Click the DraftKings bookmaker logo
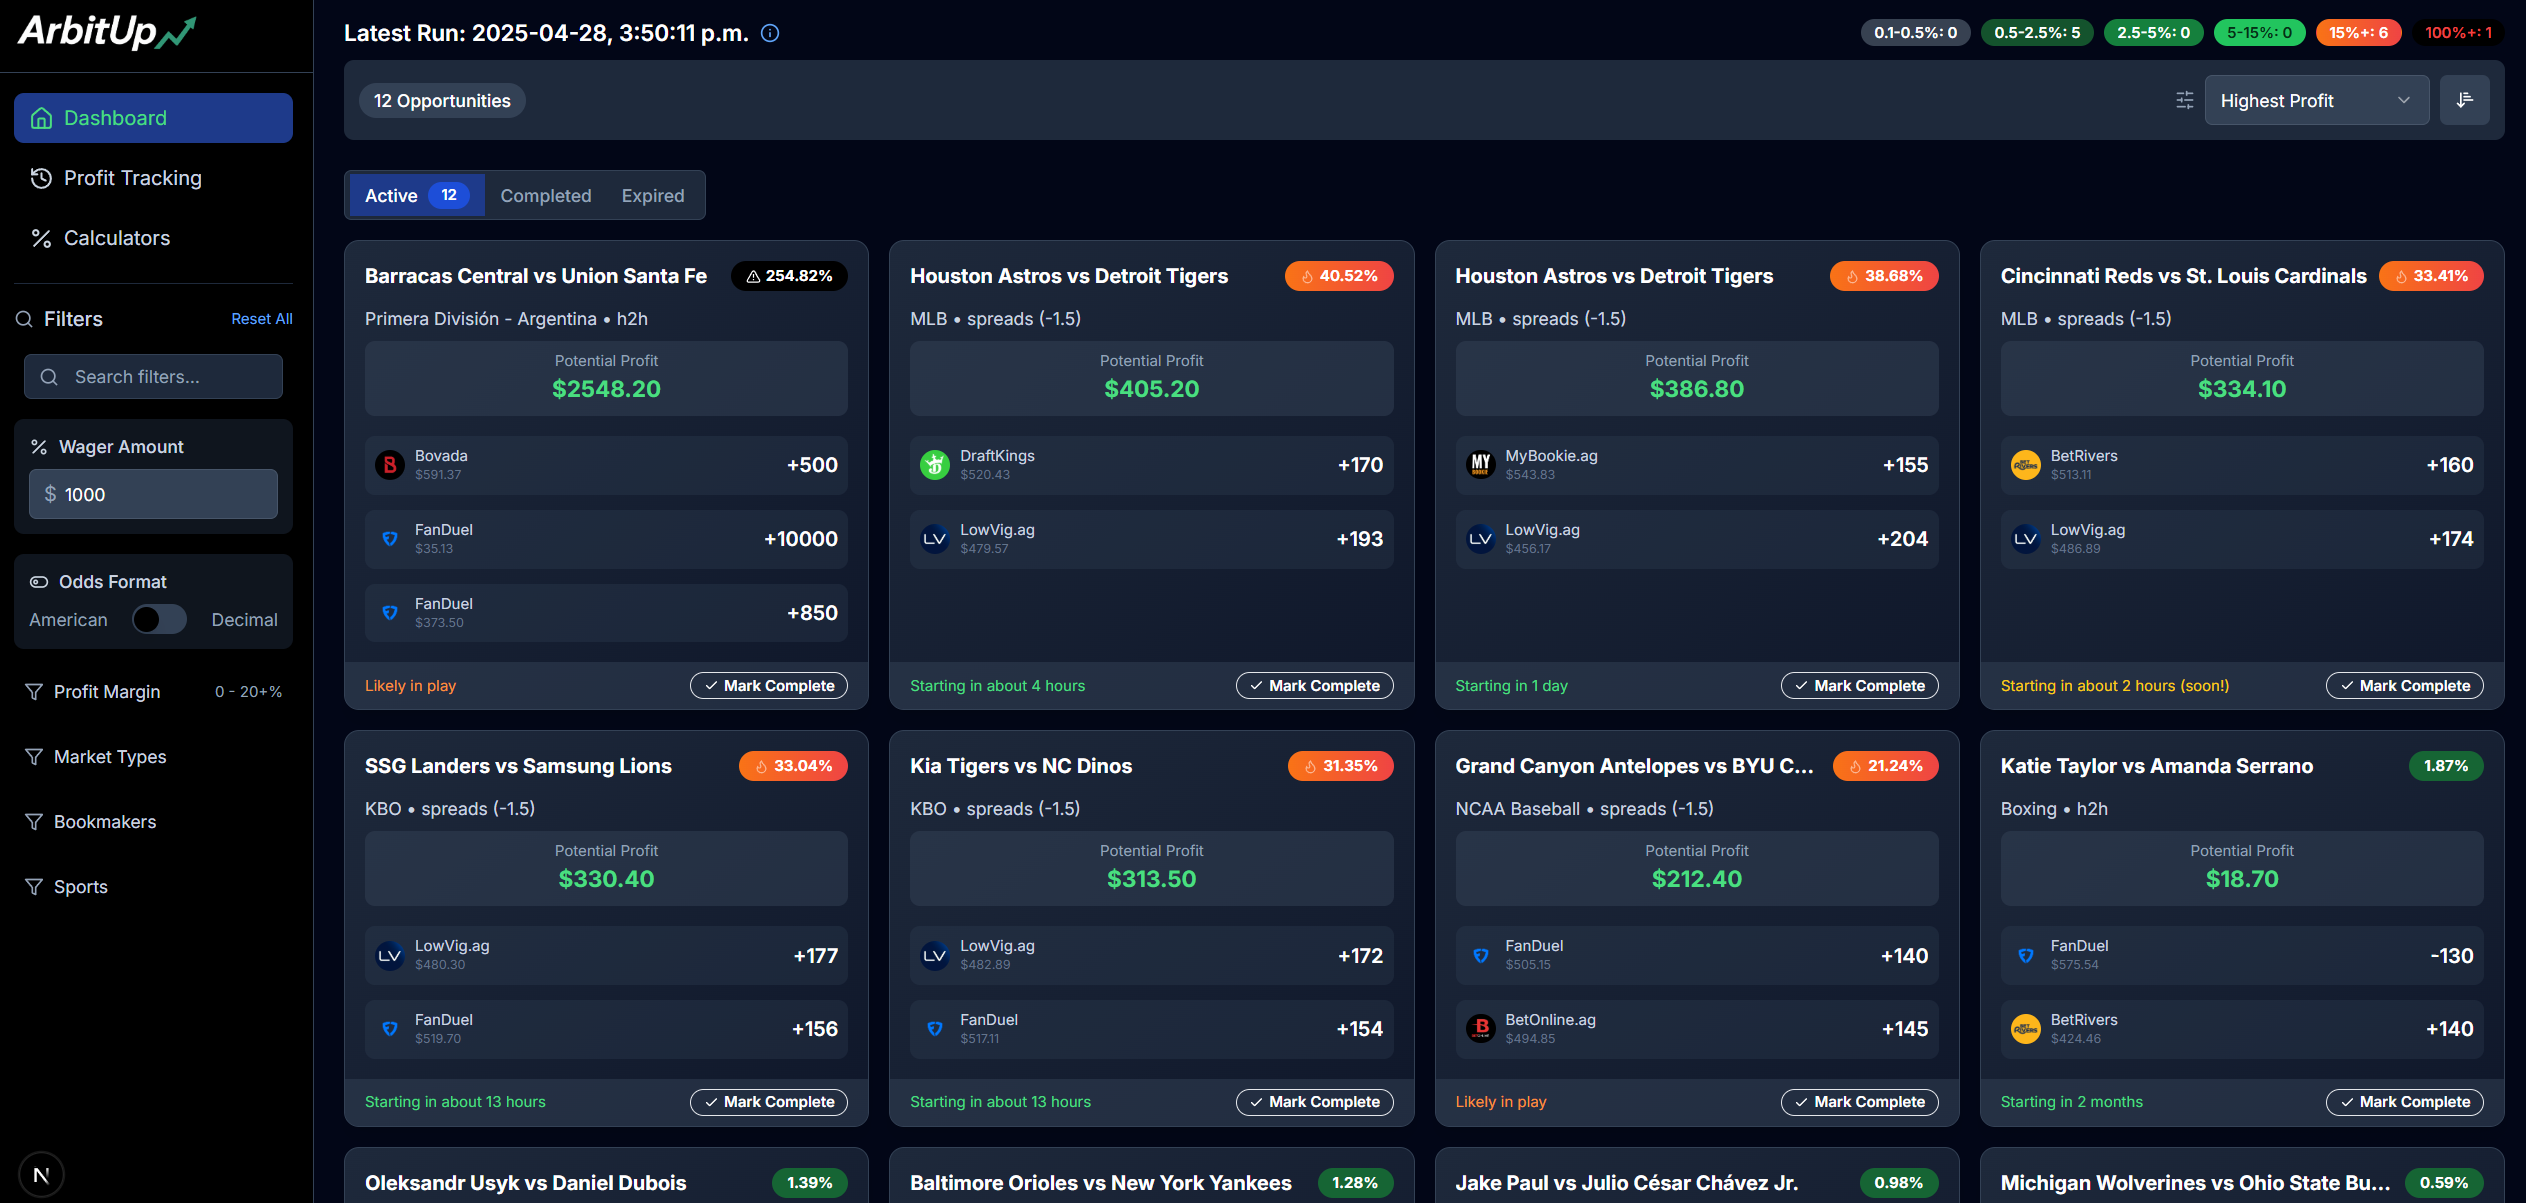The height and width of the screenshot is (1203, 2526). click(935, 465)
